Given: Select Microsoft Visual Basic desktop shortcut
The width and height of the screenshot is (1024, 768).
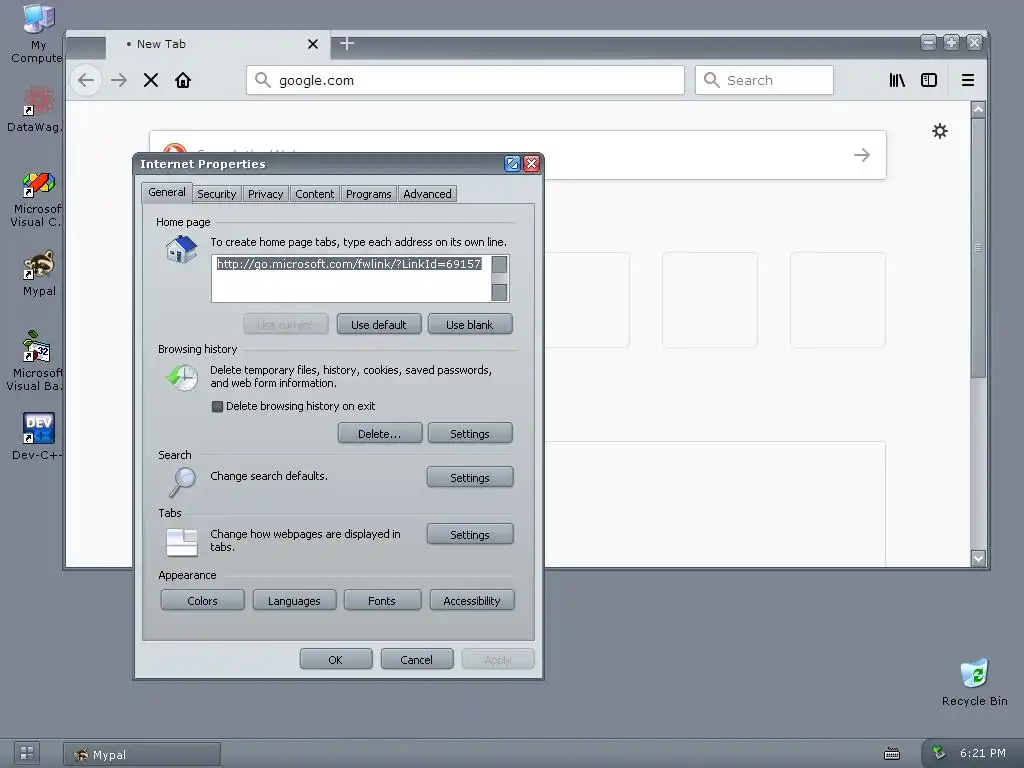Looking at the screenshot, I should pyautogui.click(x=36, y=360).
